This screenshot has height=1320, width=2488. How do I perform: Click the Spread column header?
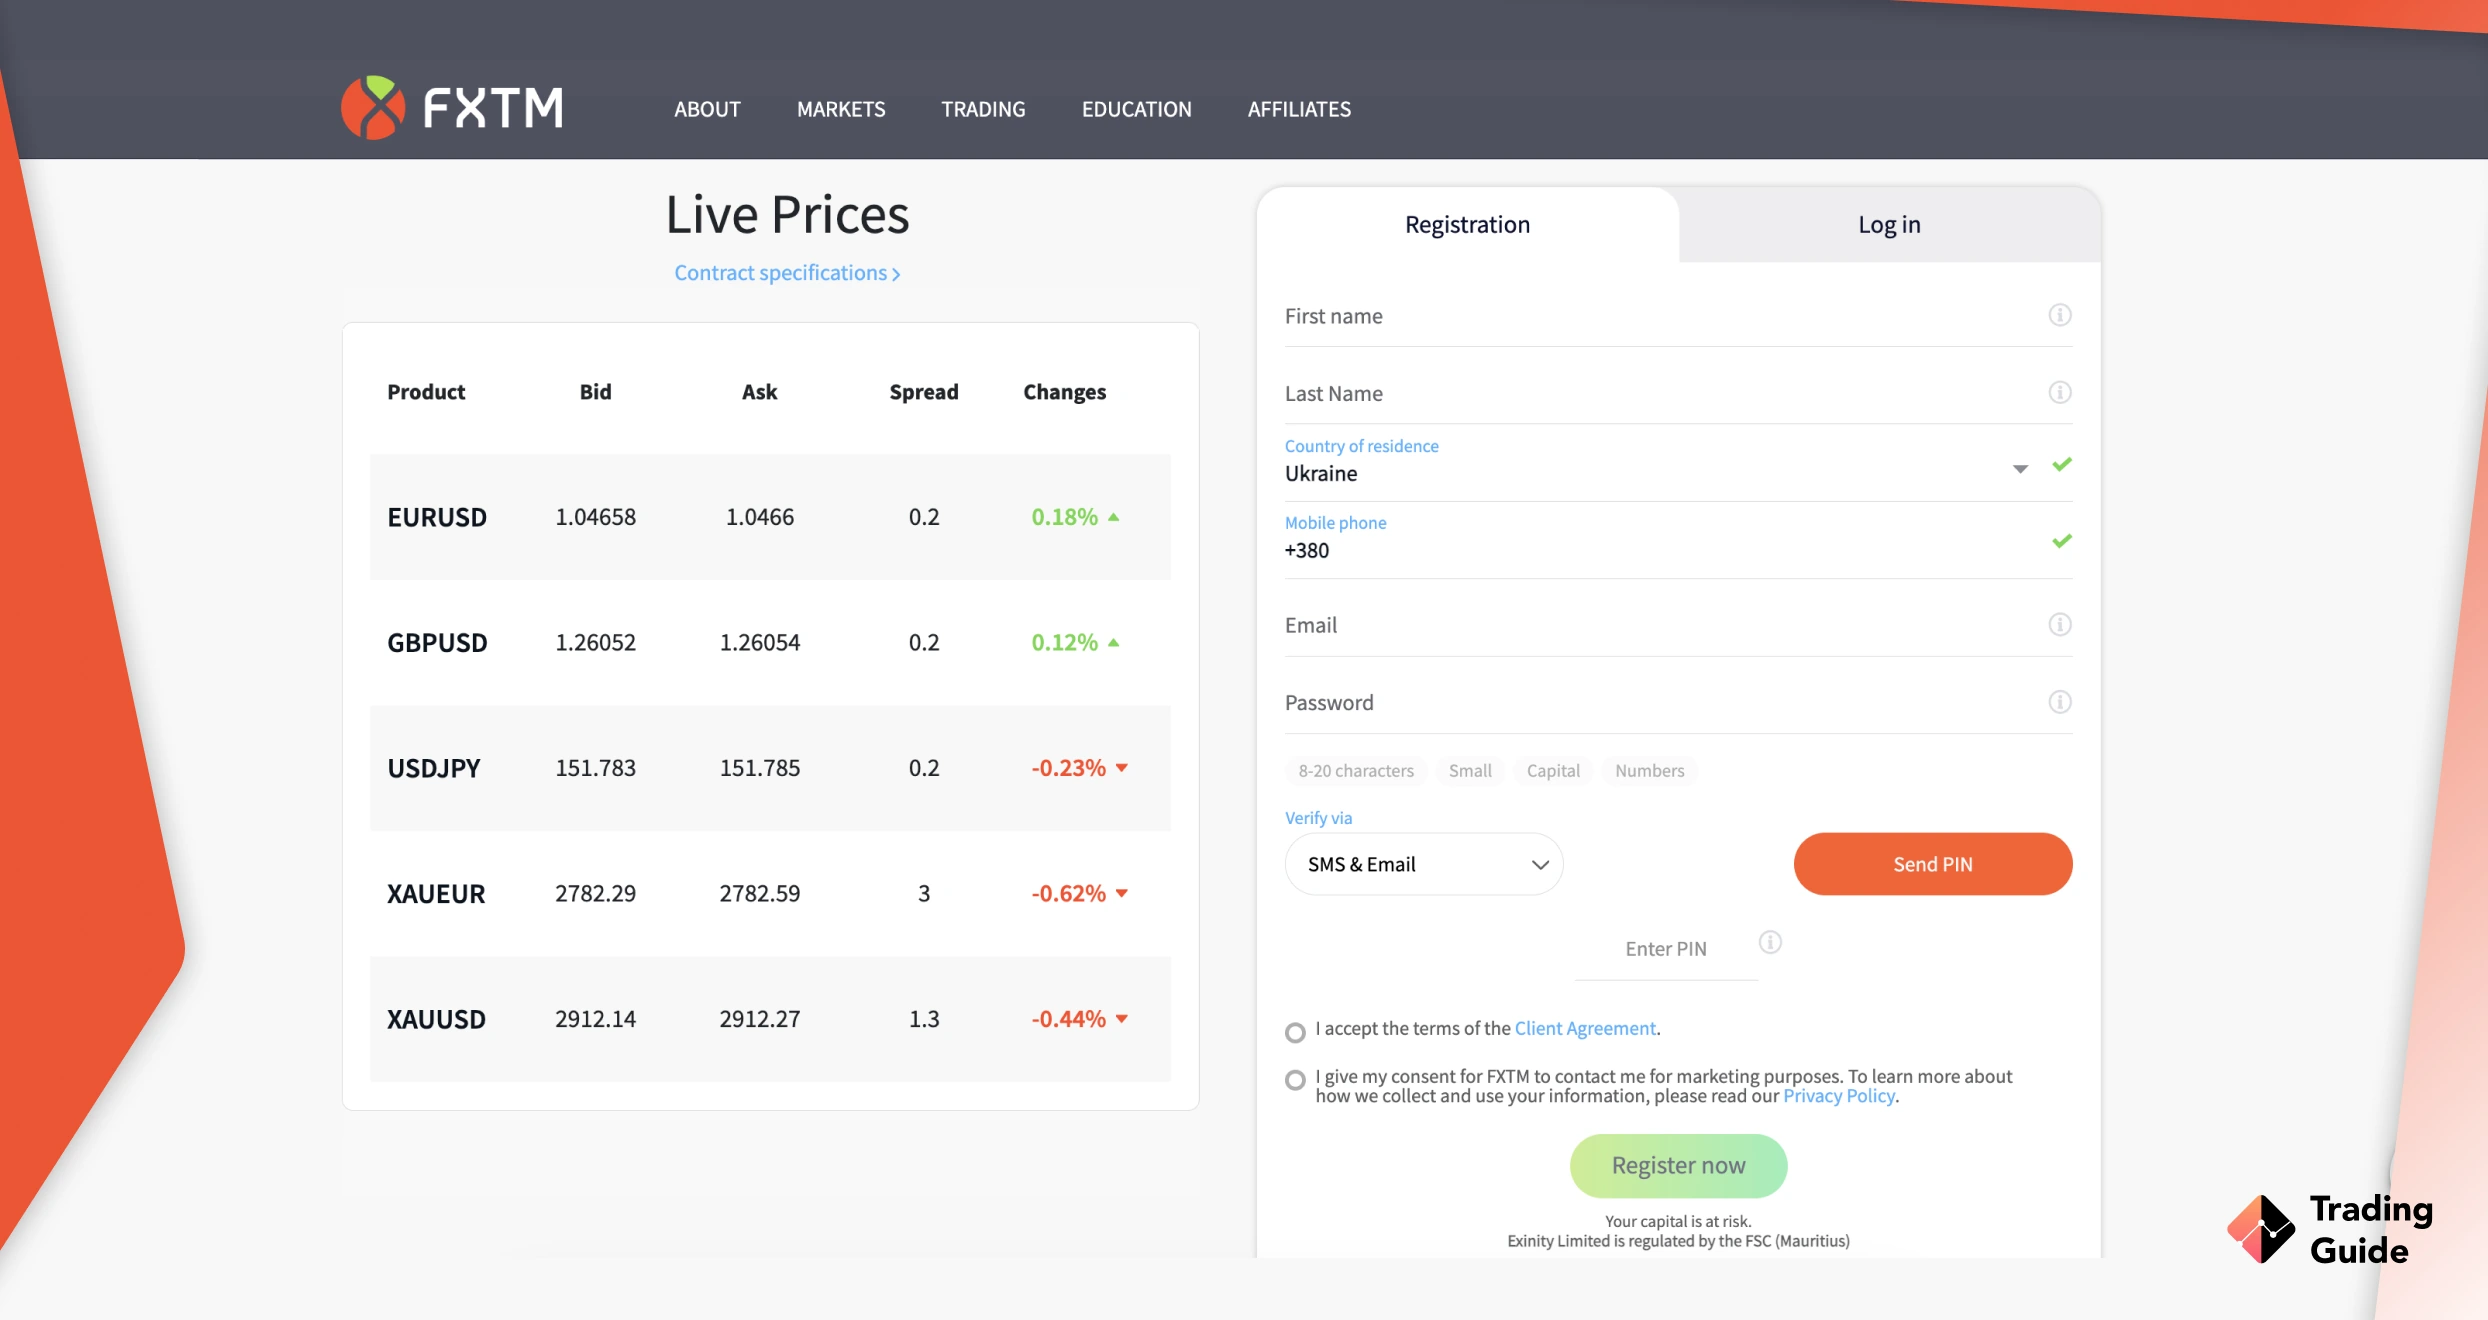point(924,392)
